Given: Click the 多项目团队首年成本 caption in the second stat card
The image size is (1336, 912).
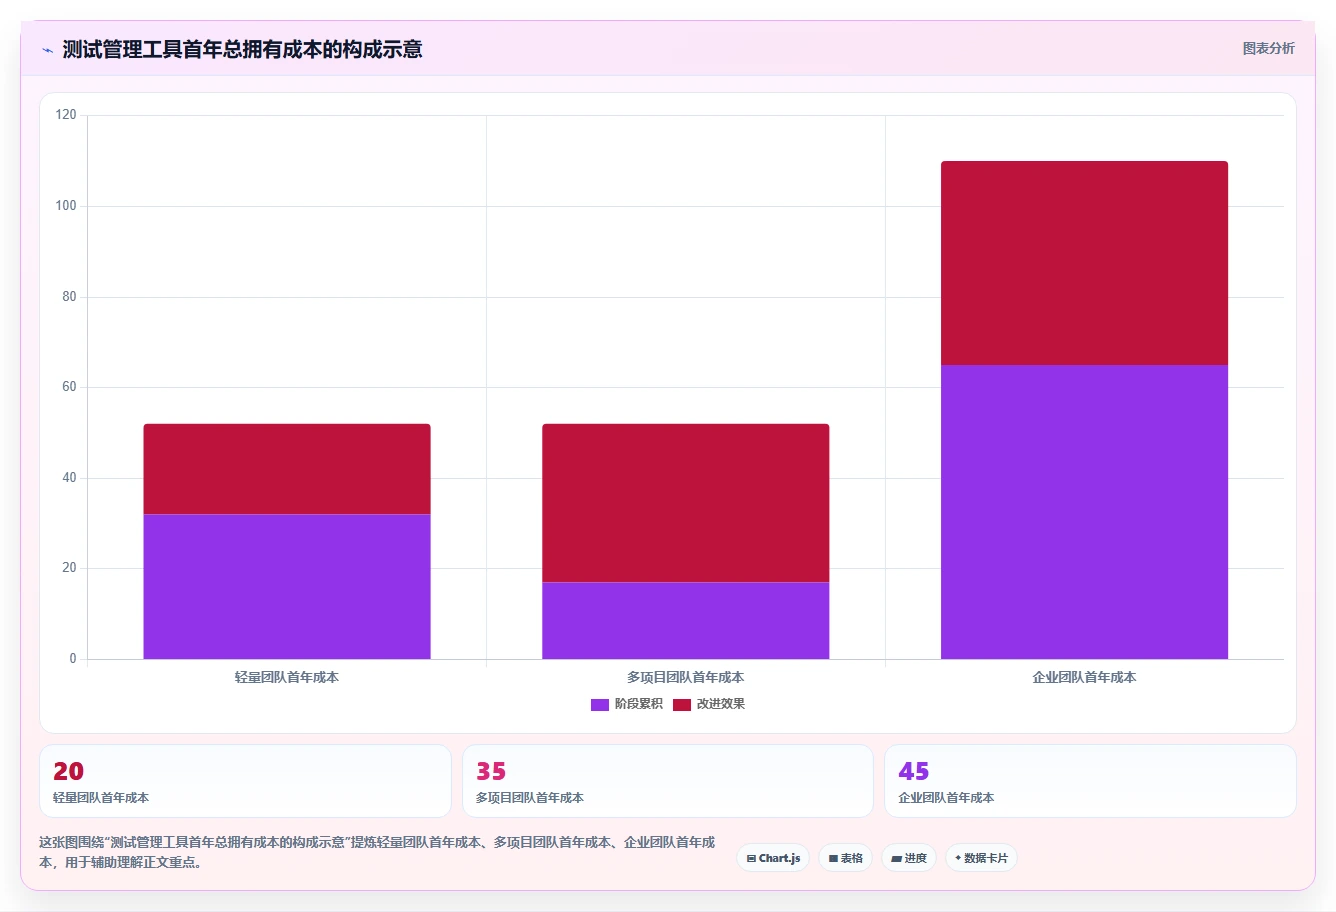Looking at the screenshot, I should pyautogui.click(x=530, y=798).
